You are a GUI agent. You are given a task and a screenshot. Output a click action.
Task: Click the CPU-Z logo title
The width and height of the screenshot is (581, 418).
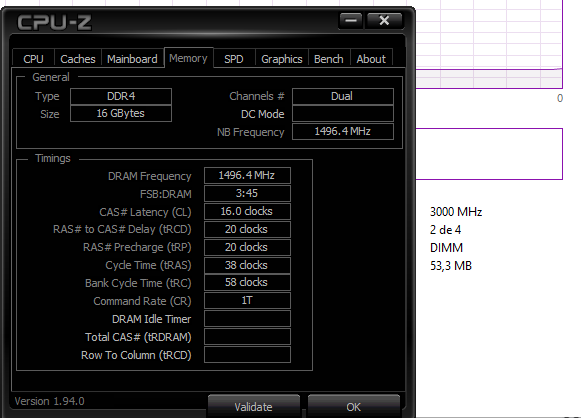pyautogui.click(x=54, y=22)
